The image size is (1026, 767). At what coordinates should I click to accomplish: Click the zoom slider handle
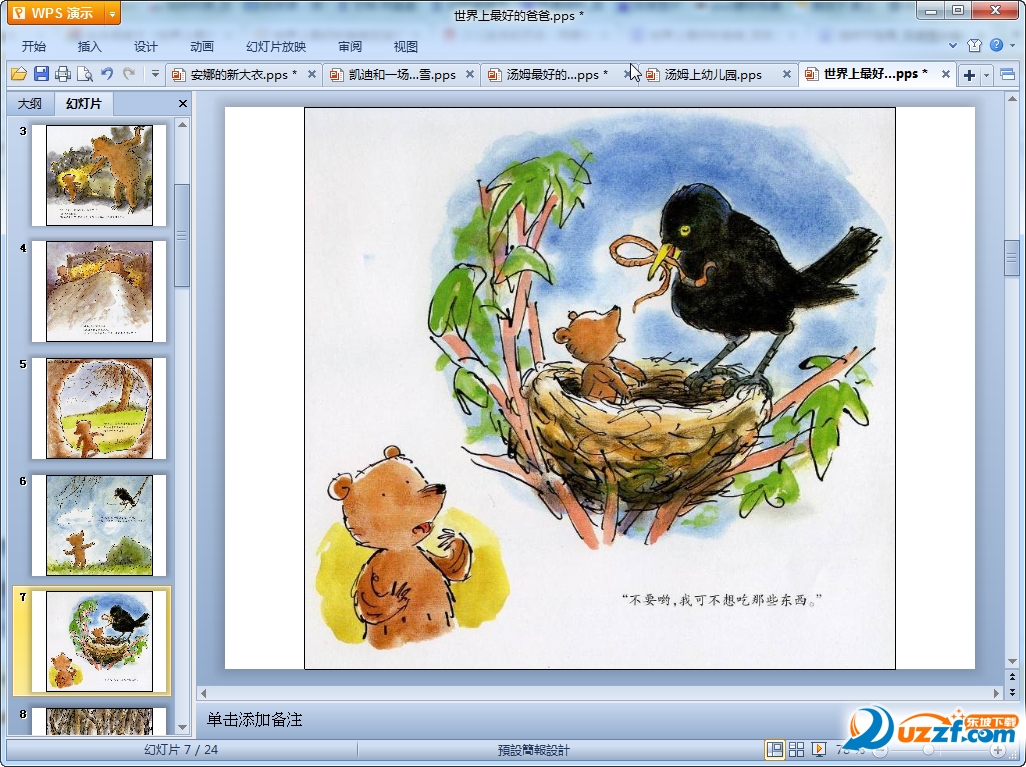tap(927, 750)
